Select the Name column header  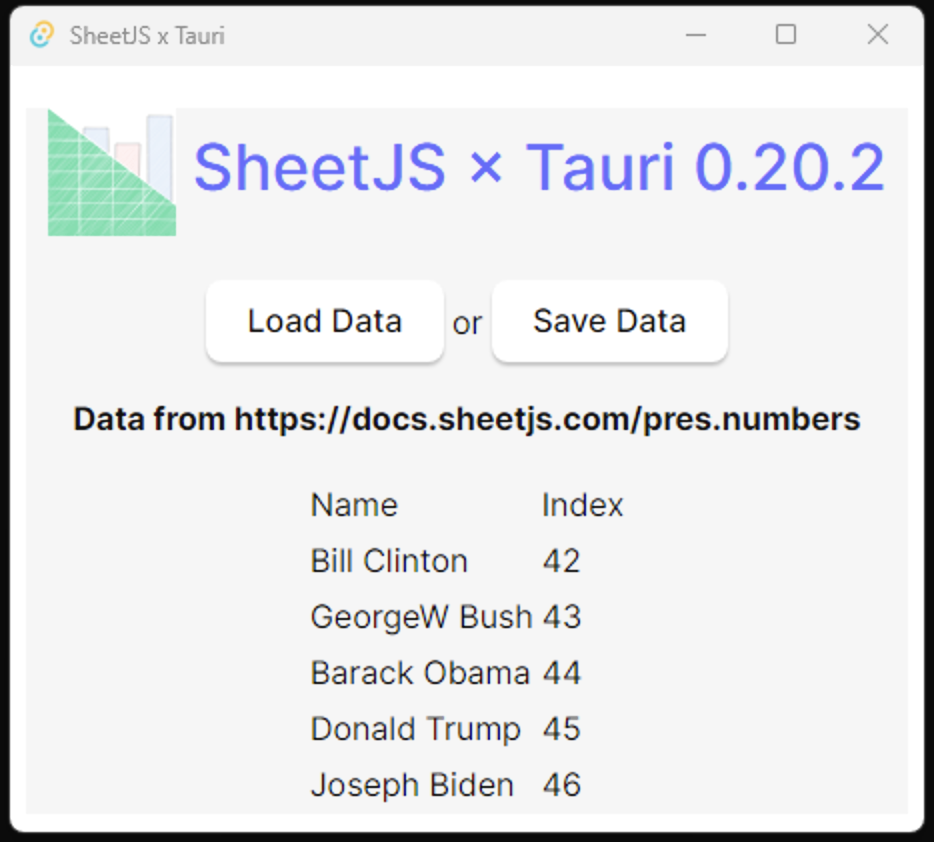pos(354,505)
